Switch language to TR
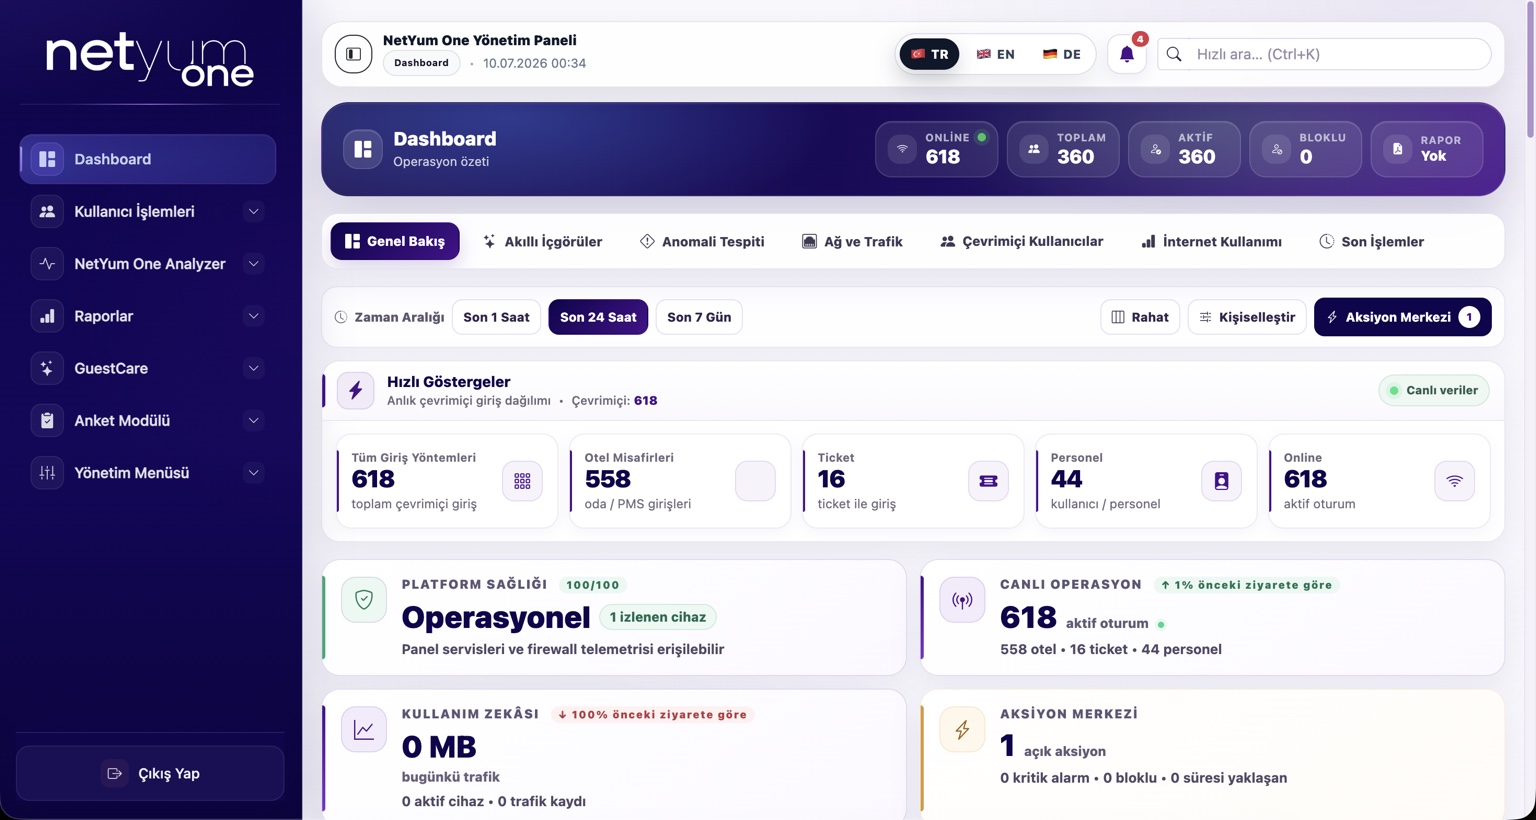 click(x=929, y=54)
